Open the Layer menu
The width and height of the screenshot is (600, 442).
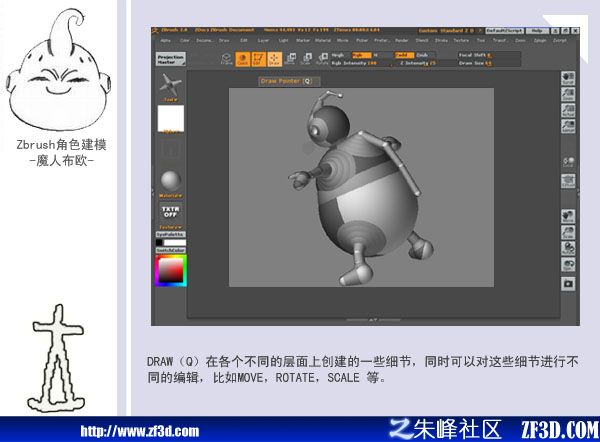[263, 41]
